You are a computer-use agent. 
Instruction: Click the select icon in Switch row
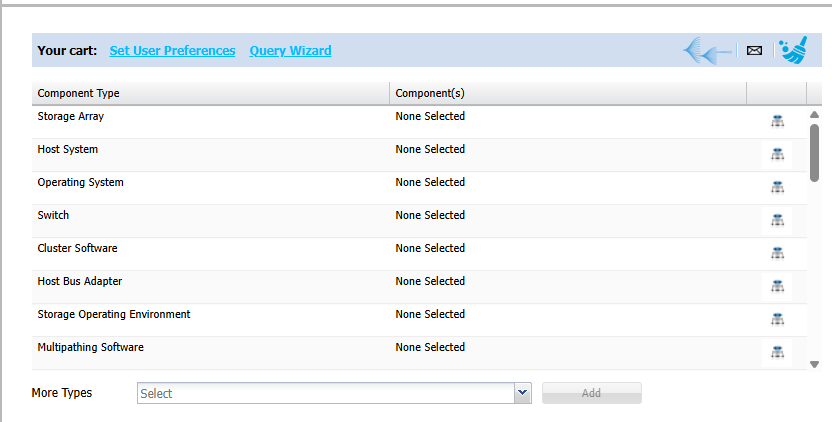777,220
